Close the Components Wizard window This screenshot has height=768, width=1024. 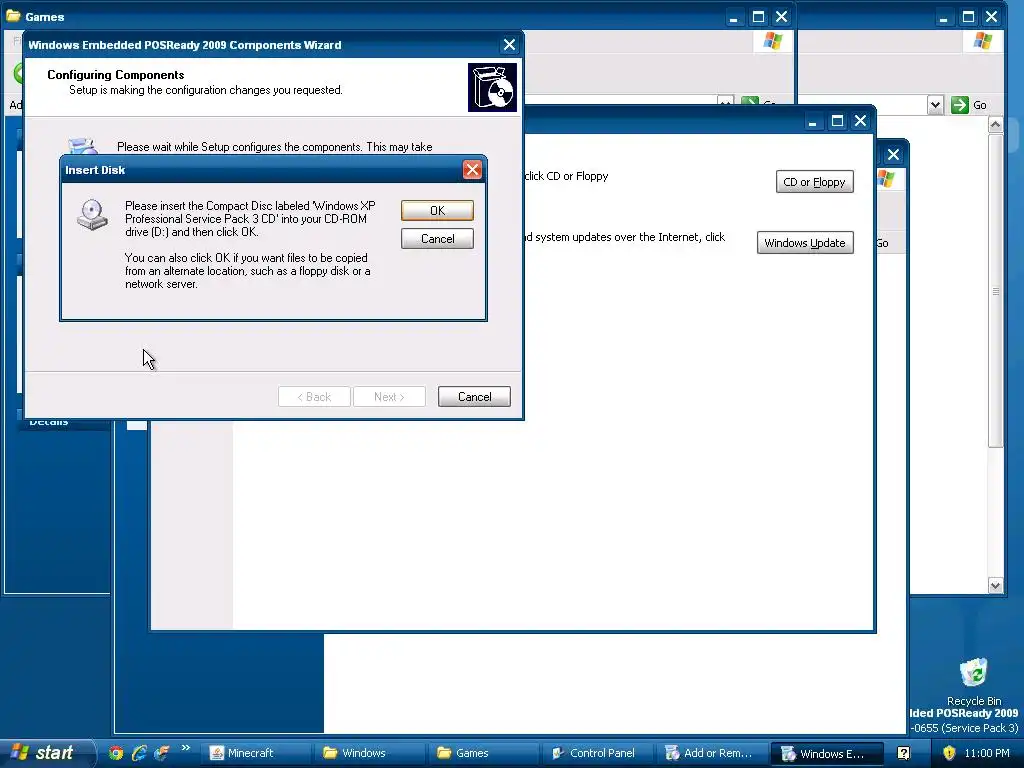509,44
